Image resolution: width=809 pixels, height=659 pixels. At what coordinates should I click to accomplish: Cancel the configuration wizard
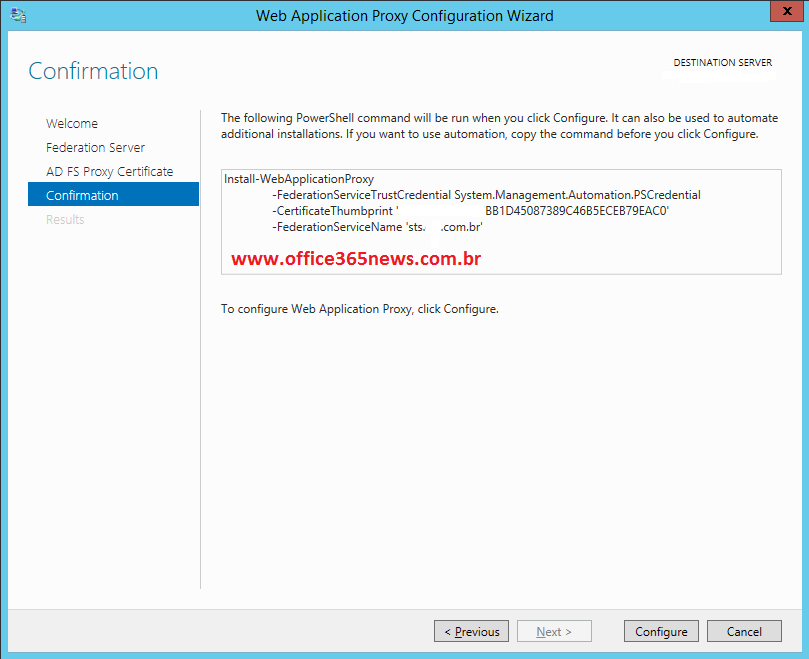point(744,632)
